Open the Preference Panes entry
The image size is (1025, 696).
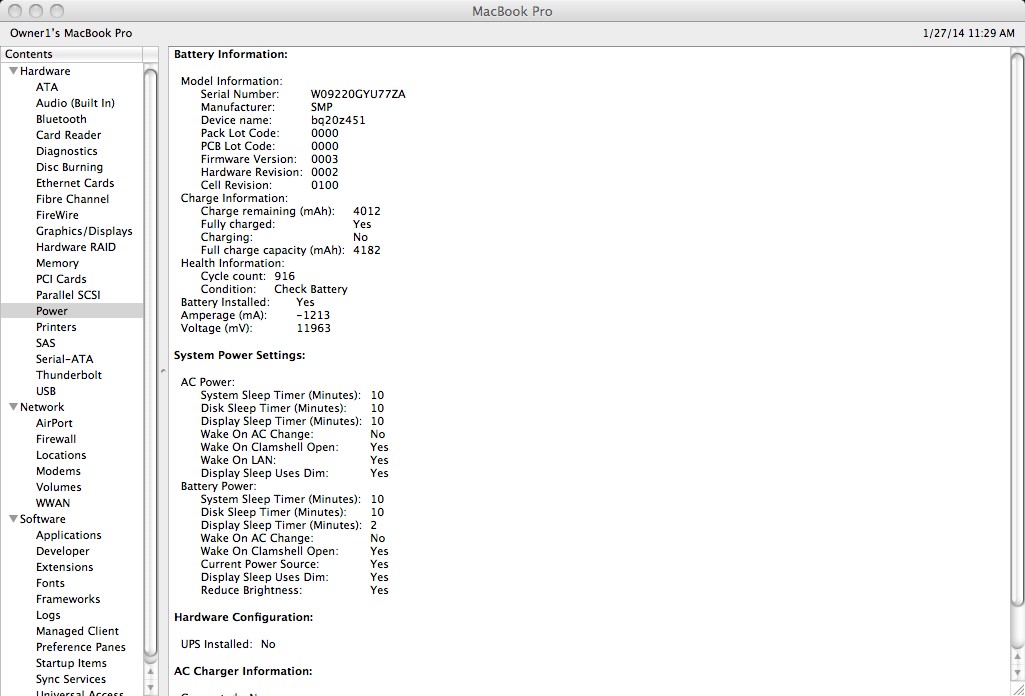point(81,648)
